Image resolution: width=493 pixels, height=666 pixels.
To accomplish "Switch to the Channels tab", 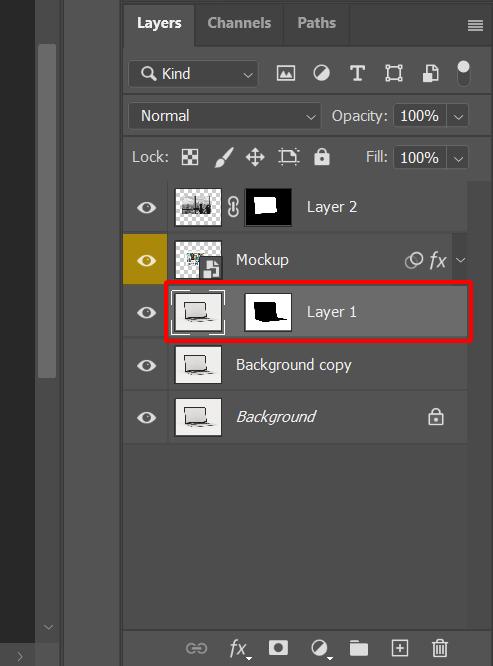I will [239, 23].
